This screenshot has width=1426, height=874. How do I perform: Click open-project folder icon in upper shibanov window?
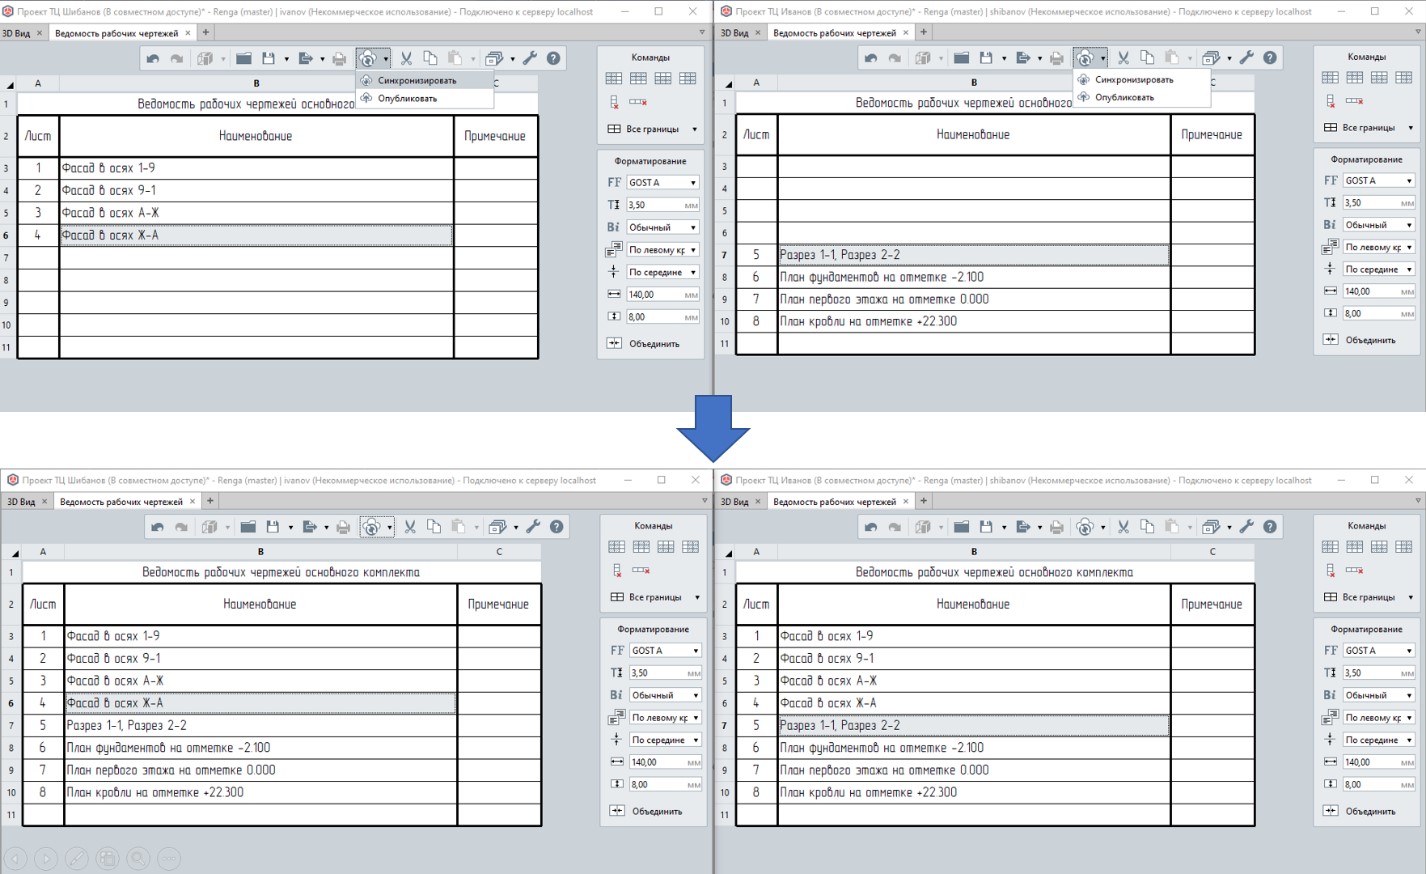coord(961,58)
